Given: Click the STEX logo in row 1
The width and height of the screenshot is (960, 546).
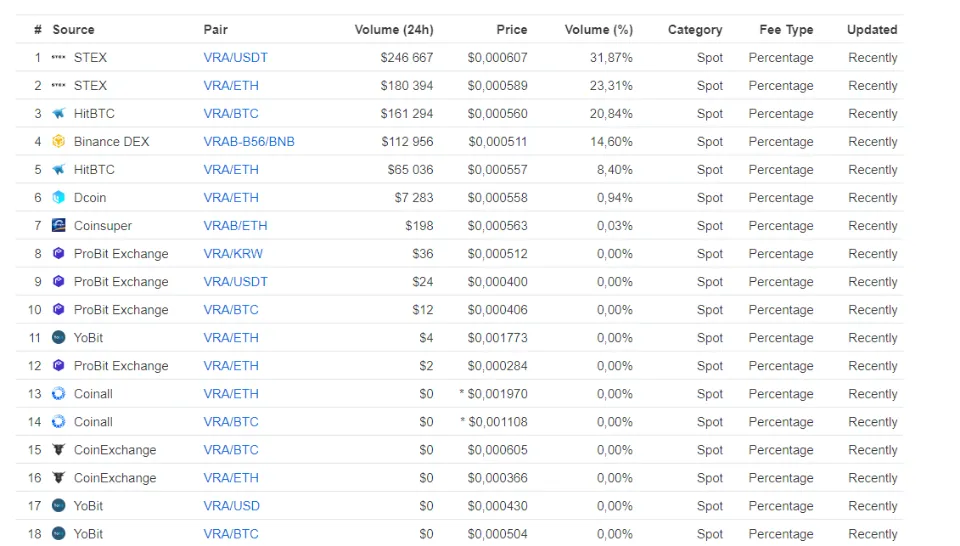Looking at the screenshot, I should tap(58, 58).
